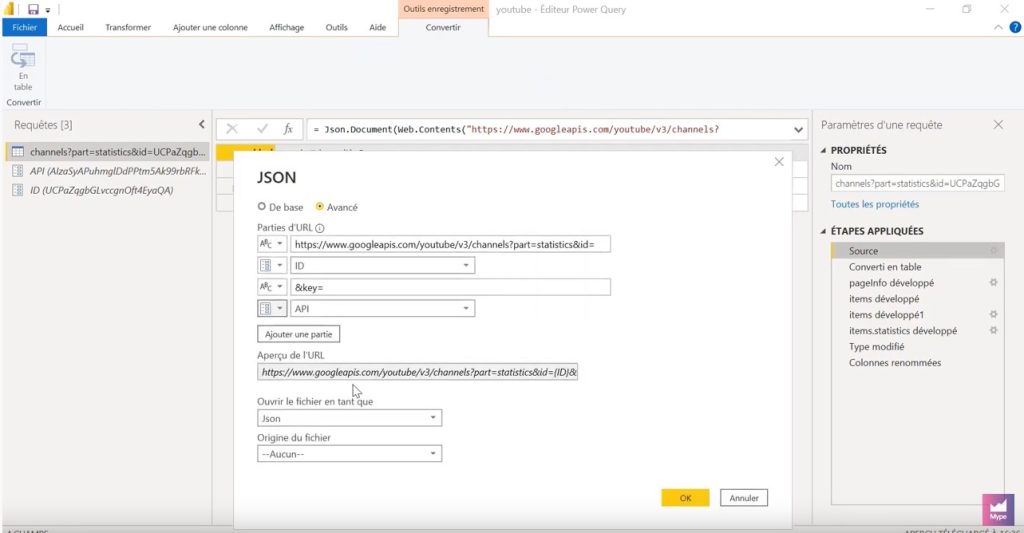Collapse the Requêtes pane with the chevron
The width and height of the screenshot is (1024, 533).
point(201,124)
